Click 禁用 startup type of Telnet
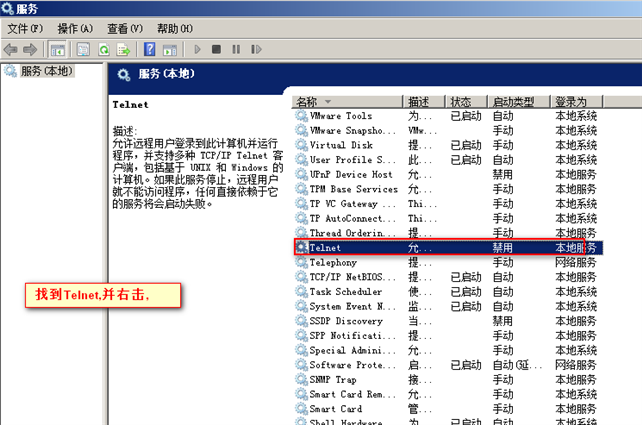This screenshot has height=425, width=642. click(502, 248)
